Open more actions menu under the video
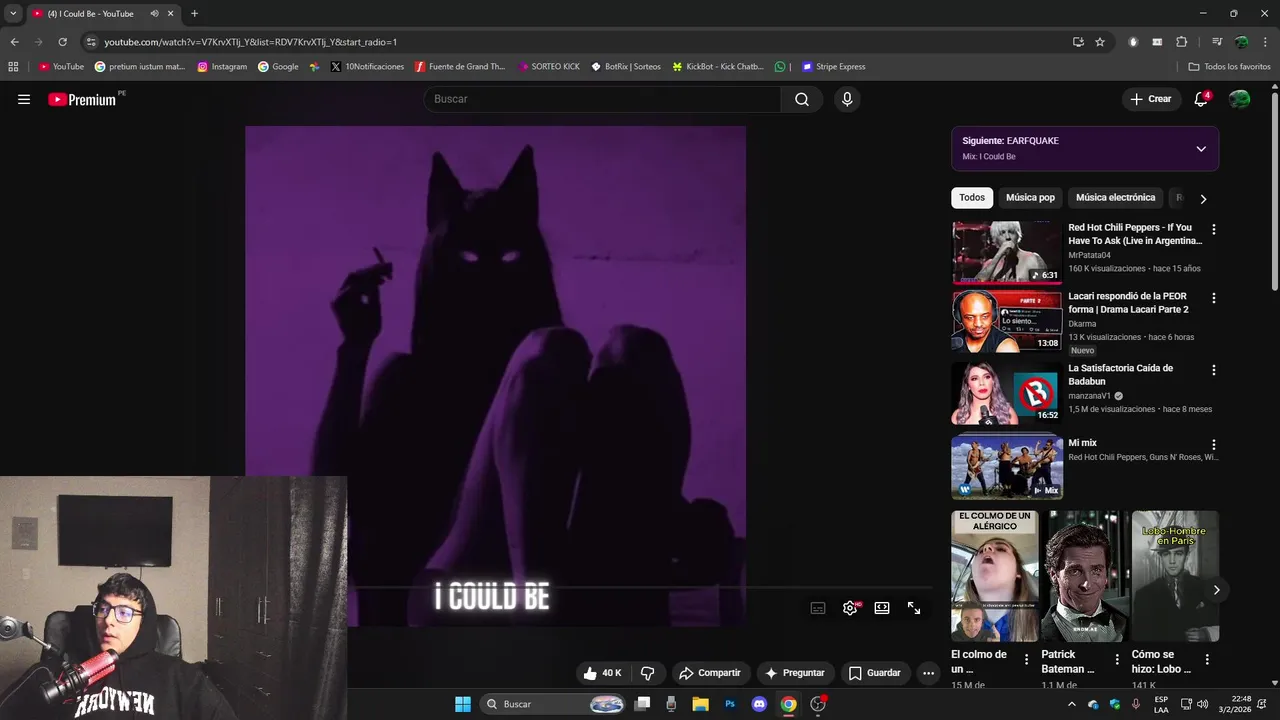 tap(928, 673)
